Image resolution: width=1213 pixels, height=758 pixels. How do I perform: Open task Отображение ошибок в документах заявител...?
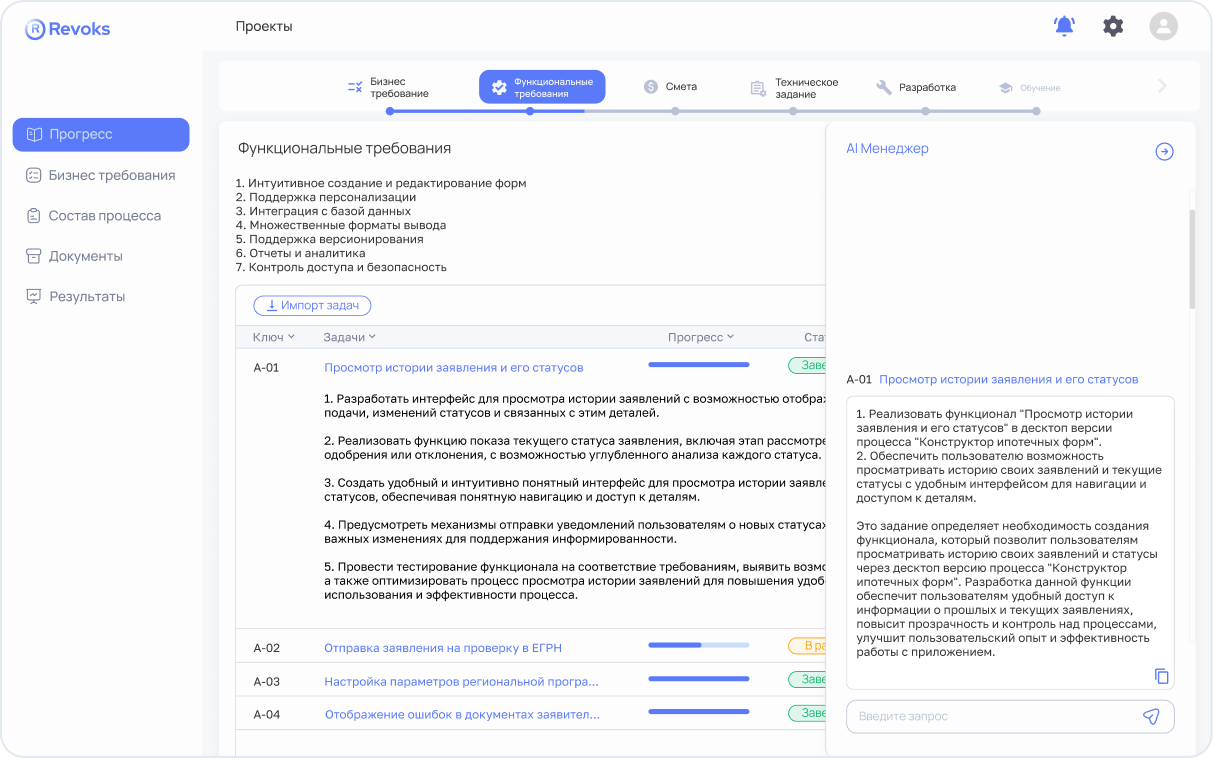[x=462, y=715]
